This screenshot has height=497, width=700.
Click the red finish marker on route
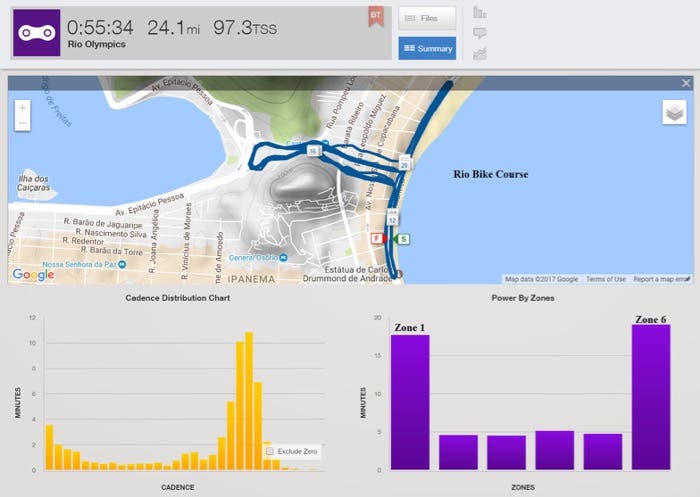pos(377,240)
